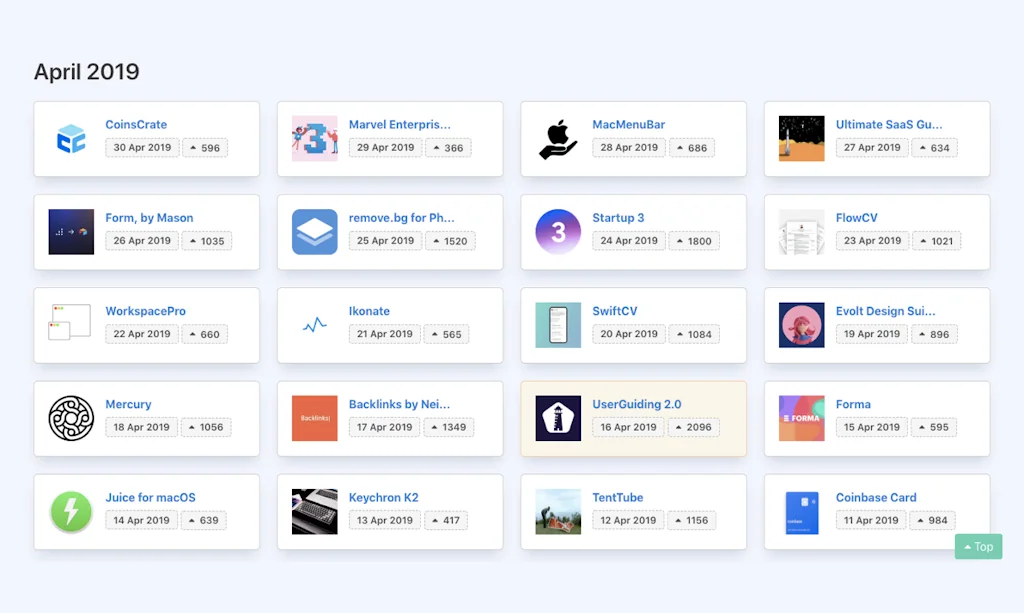Image resolution: width=1024 pixels, height=613 pixels.
Task: Open the Keychron K2 keyboard thumbnail
Action: [315, 511]
